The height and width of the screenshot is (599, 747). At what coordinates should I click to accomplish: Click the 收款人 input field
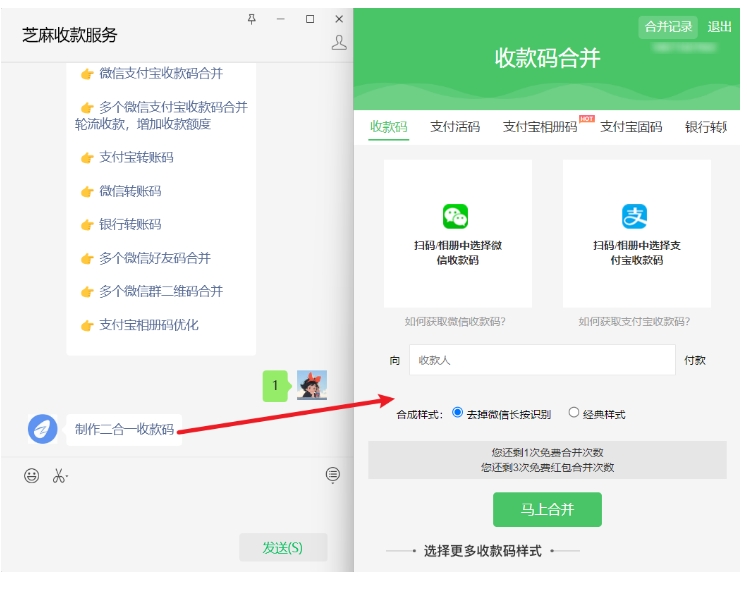click(542, 360)
